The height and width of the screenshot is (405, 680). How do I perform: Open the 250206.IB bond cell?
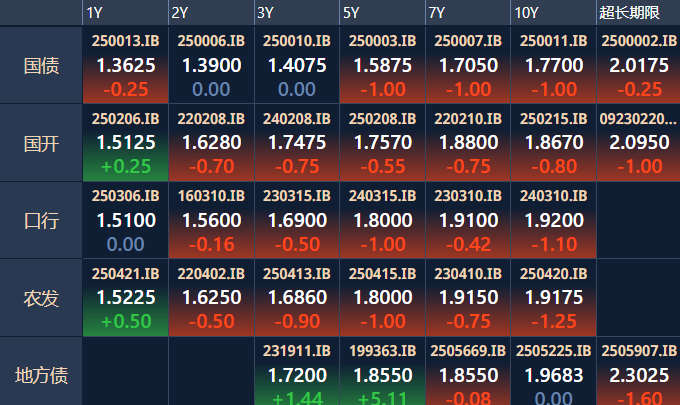click(125, 142)
